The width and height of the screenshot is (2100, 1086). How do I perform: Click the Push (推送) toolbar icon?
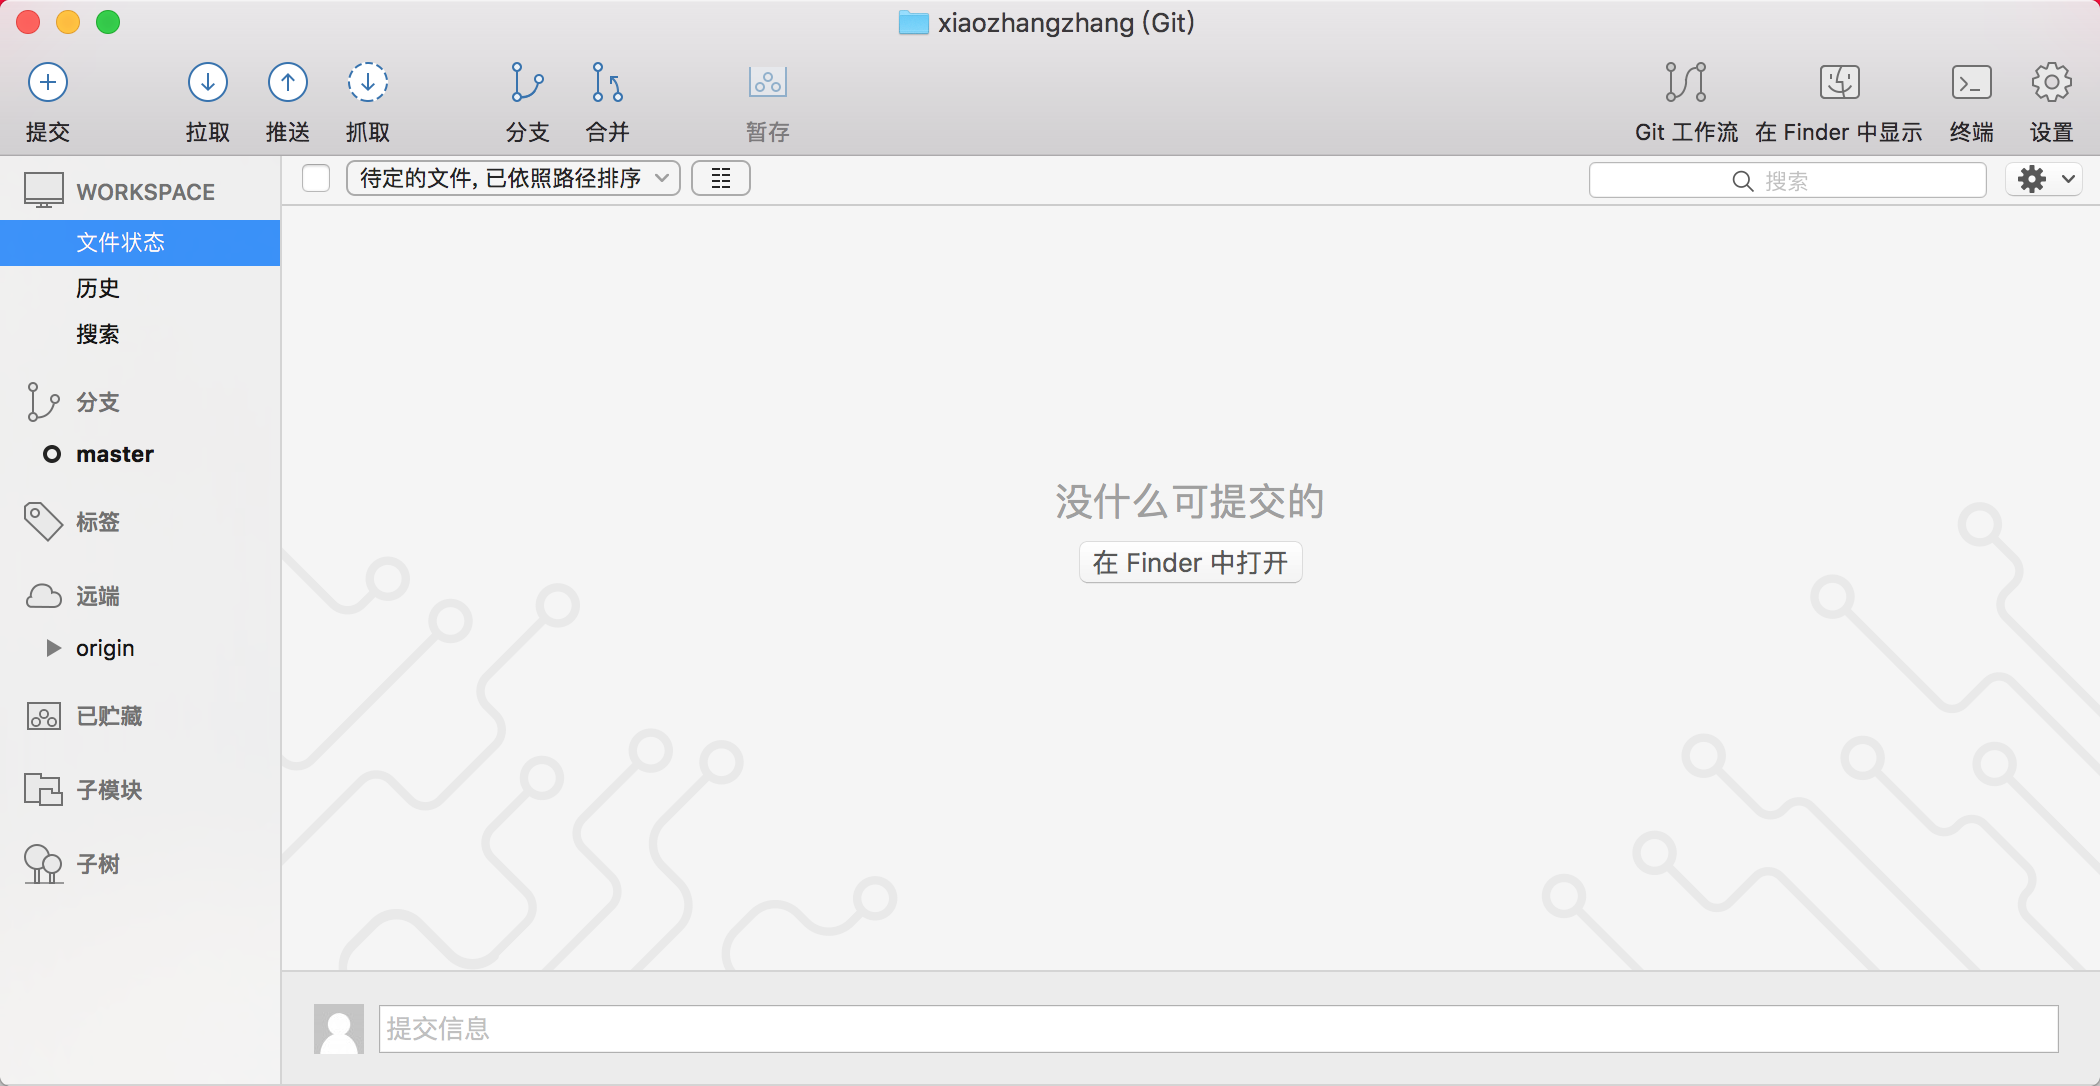[287, 83]
